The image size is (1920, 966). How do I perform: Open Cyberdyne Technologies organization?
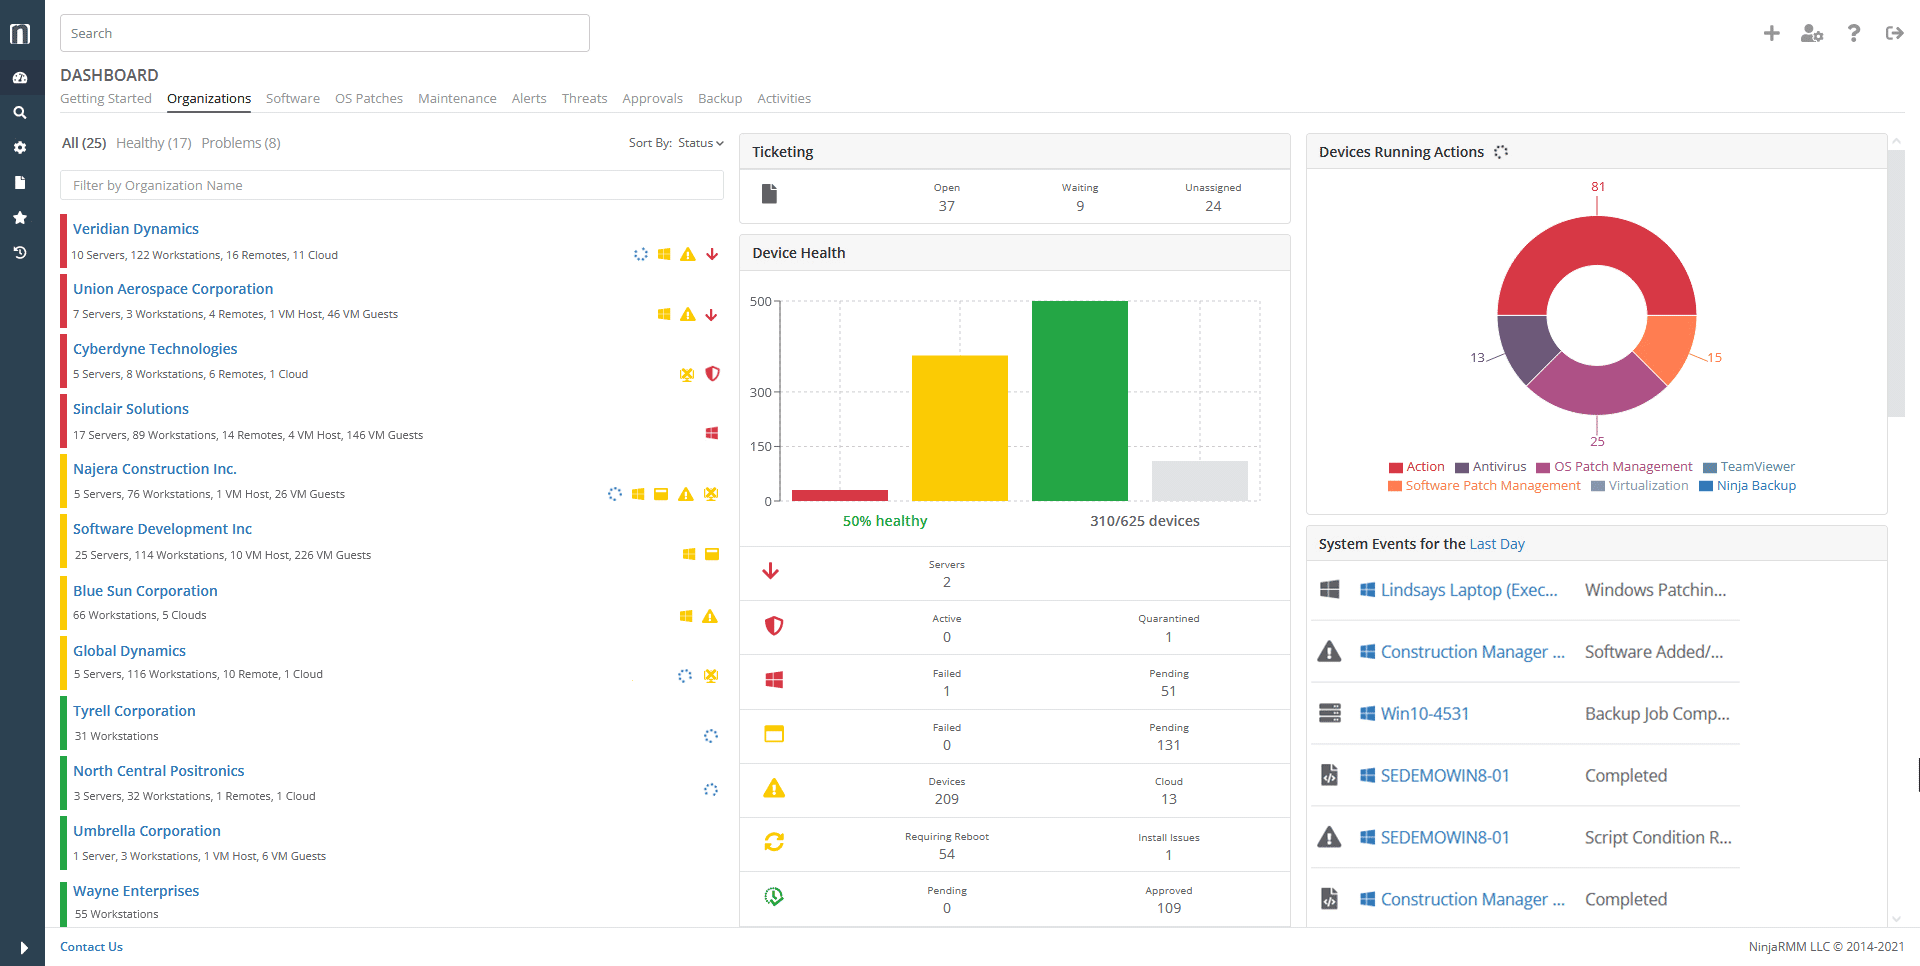click(155, 349)
